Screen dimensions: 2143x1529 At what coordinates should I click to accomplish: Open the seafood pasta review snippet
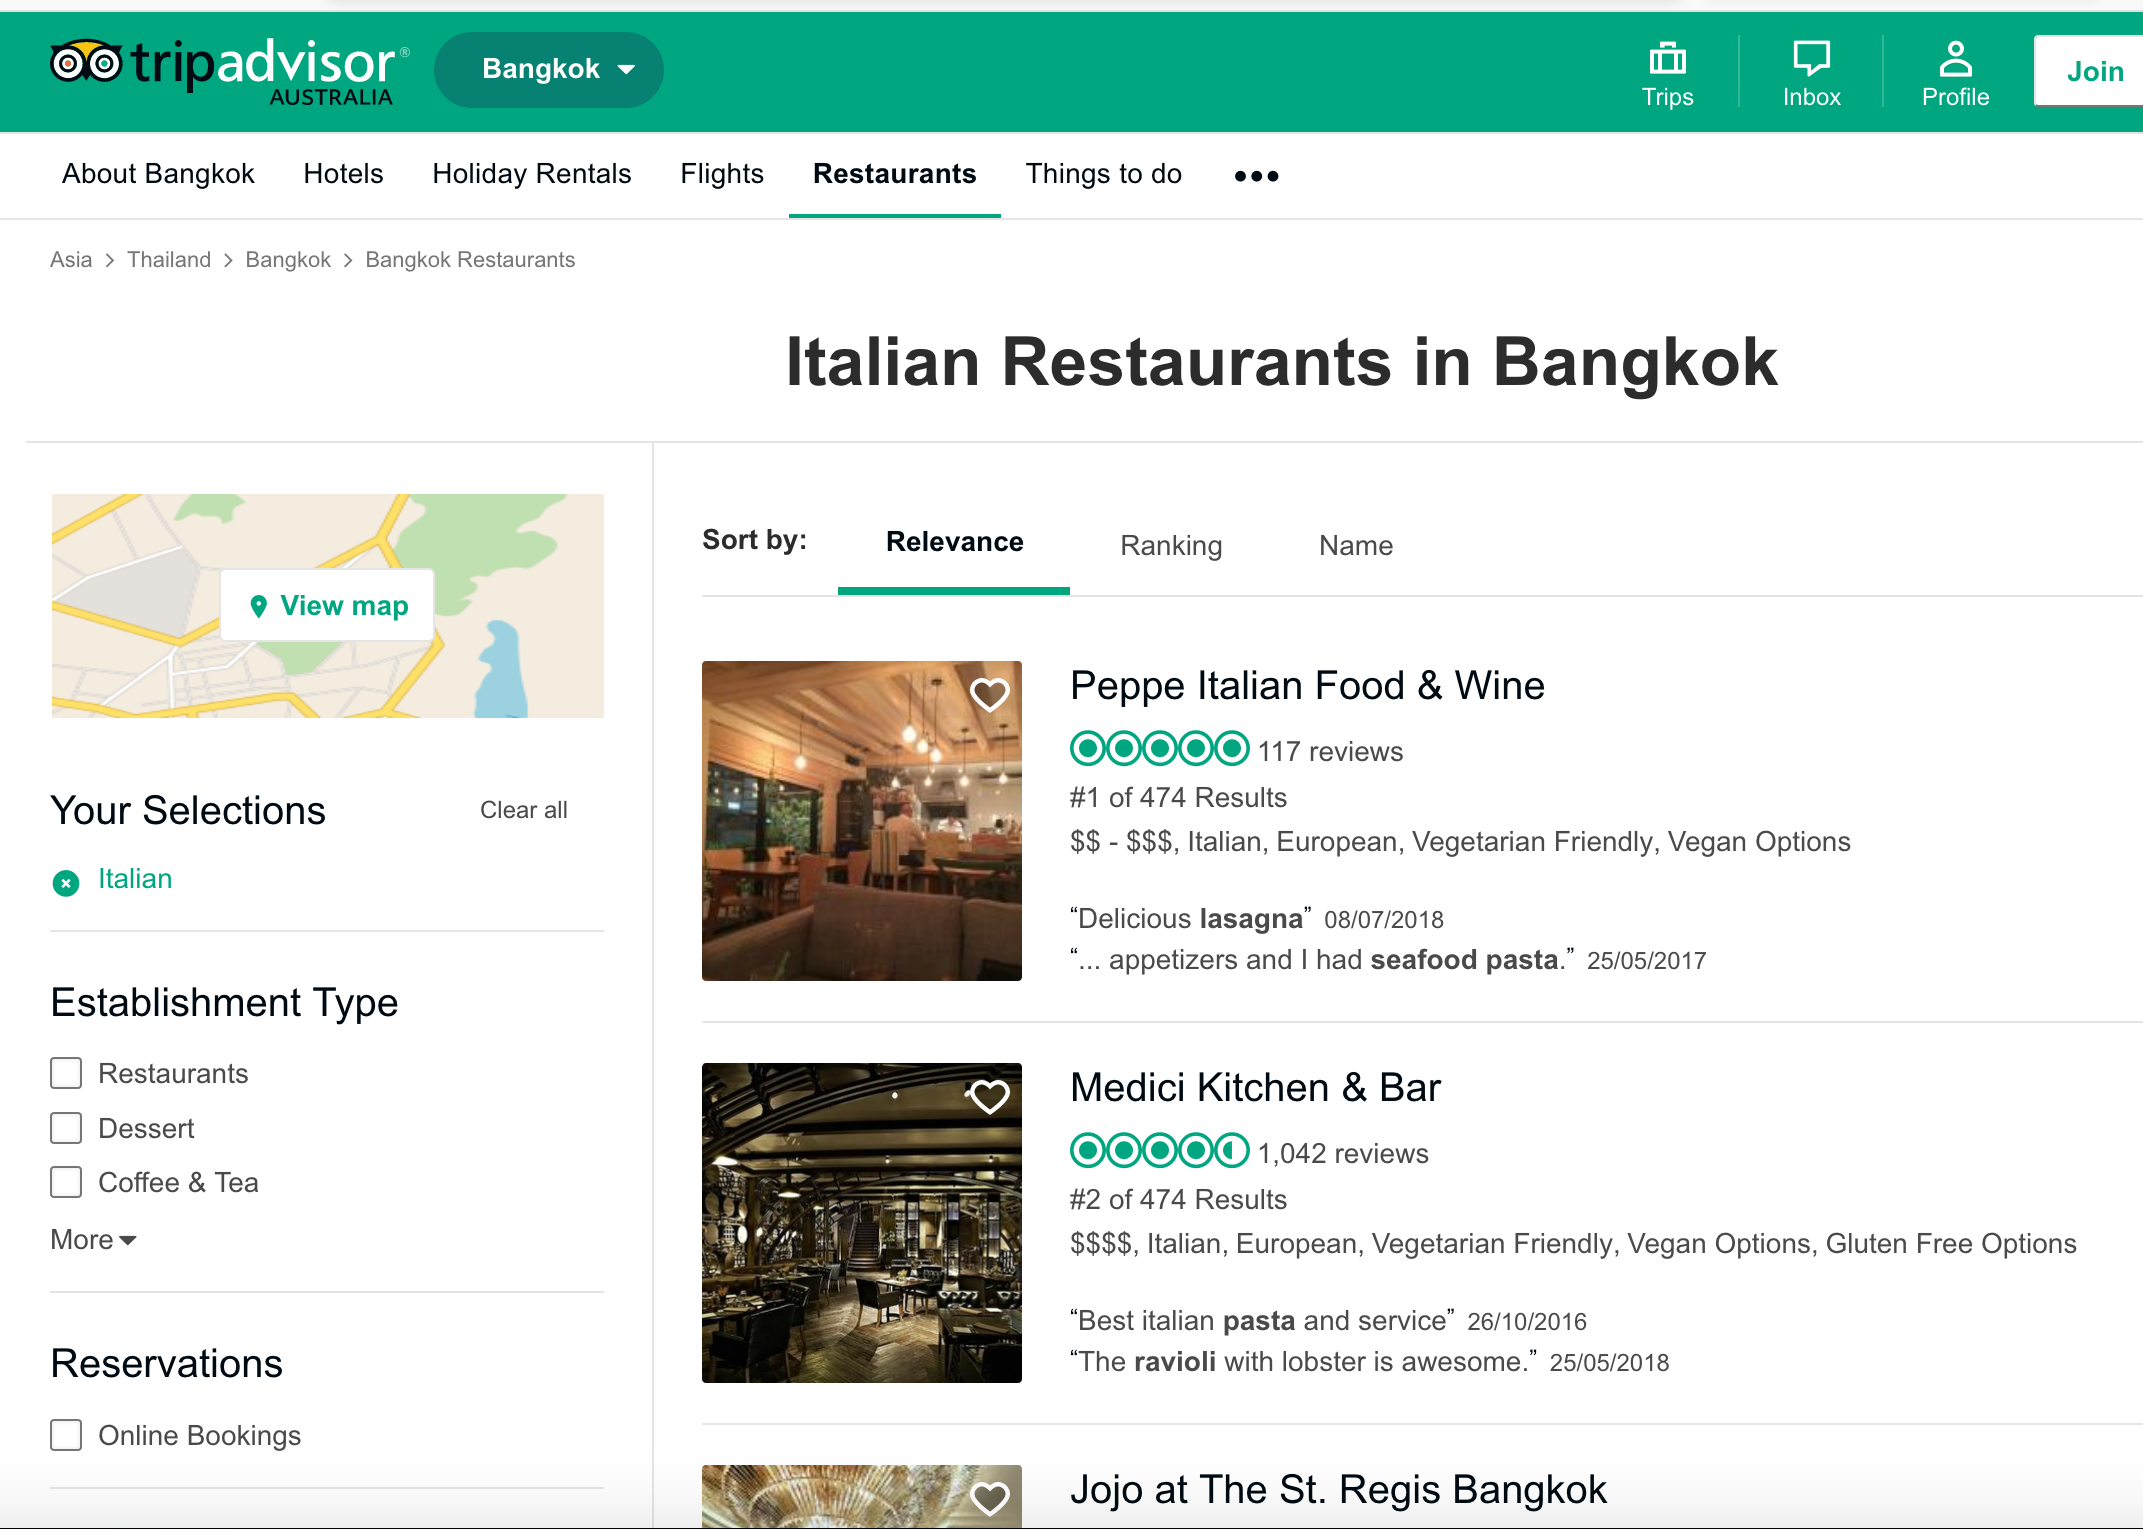(x=1322, y=960)
